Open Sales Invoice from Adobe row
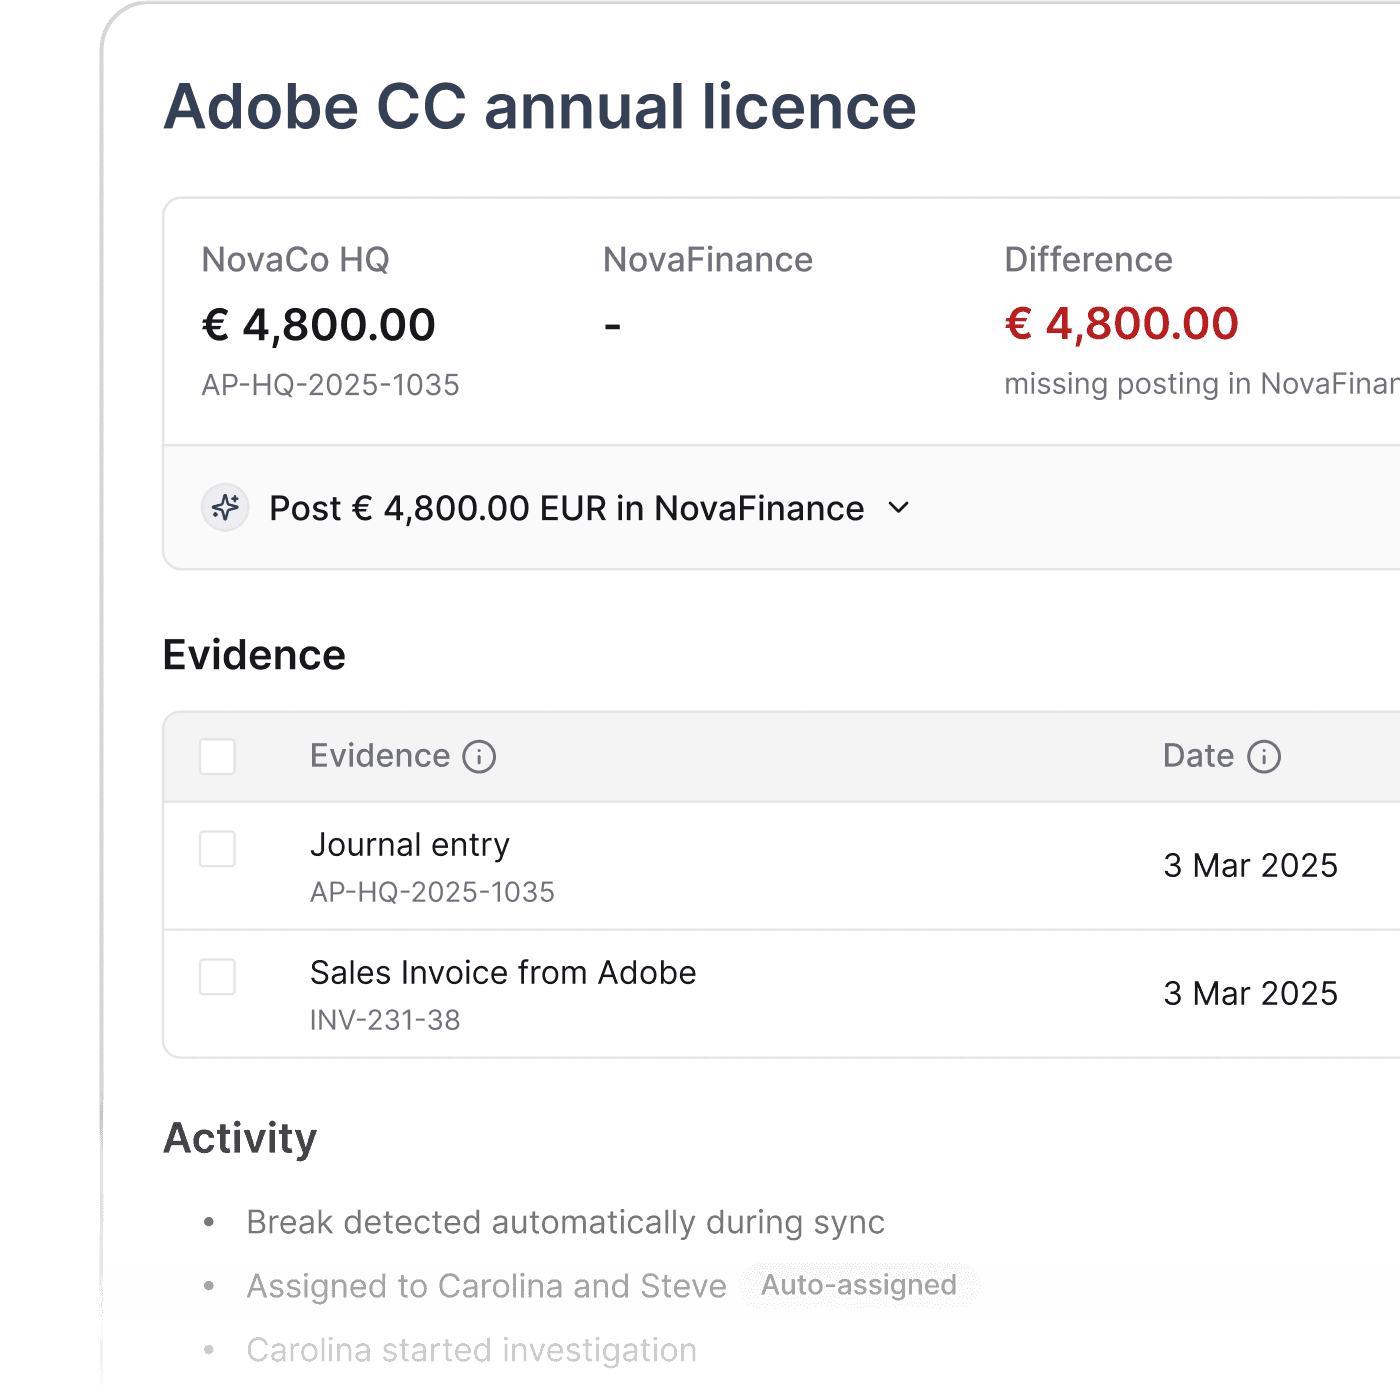 [503, 973]
